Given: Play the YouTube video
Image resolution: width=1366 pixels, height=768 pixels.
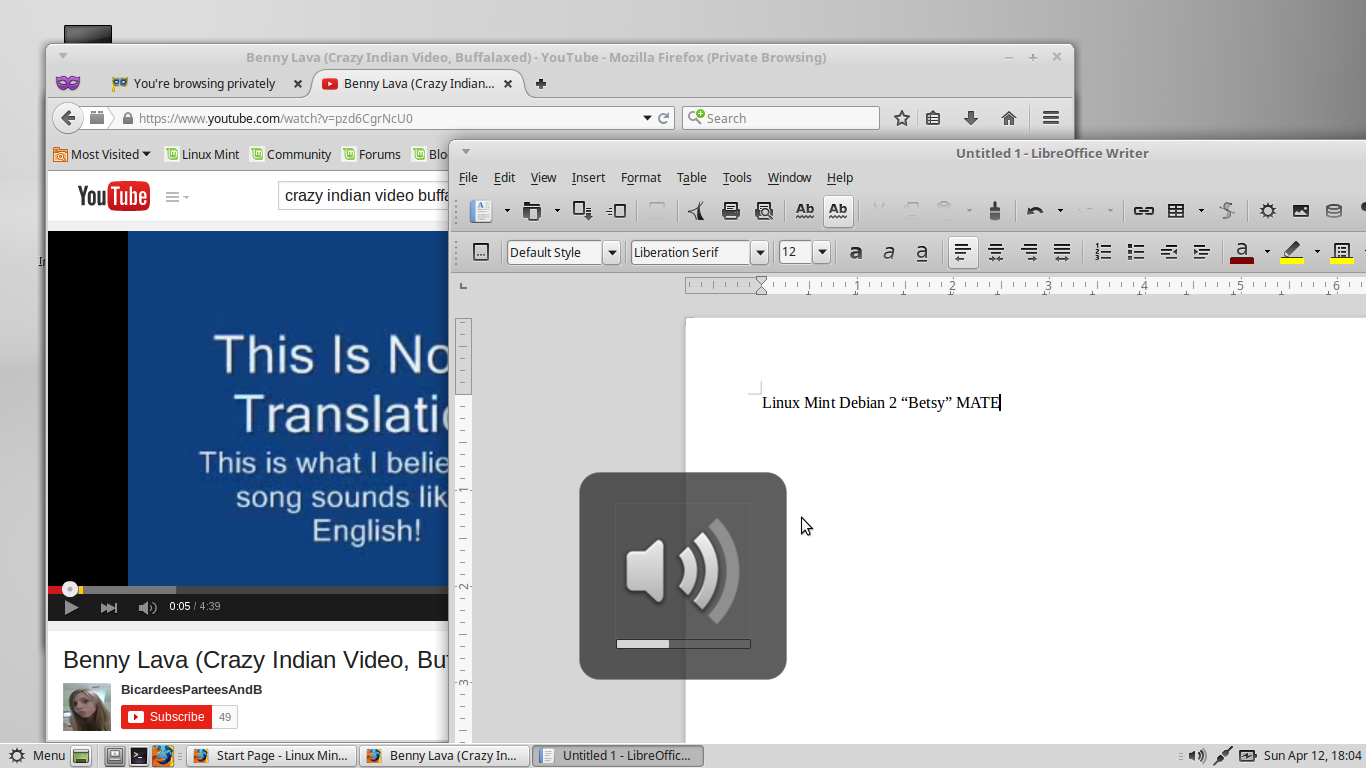Looking at the screenshot, I should coord(71,607).
